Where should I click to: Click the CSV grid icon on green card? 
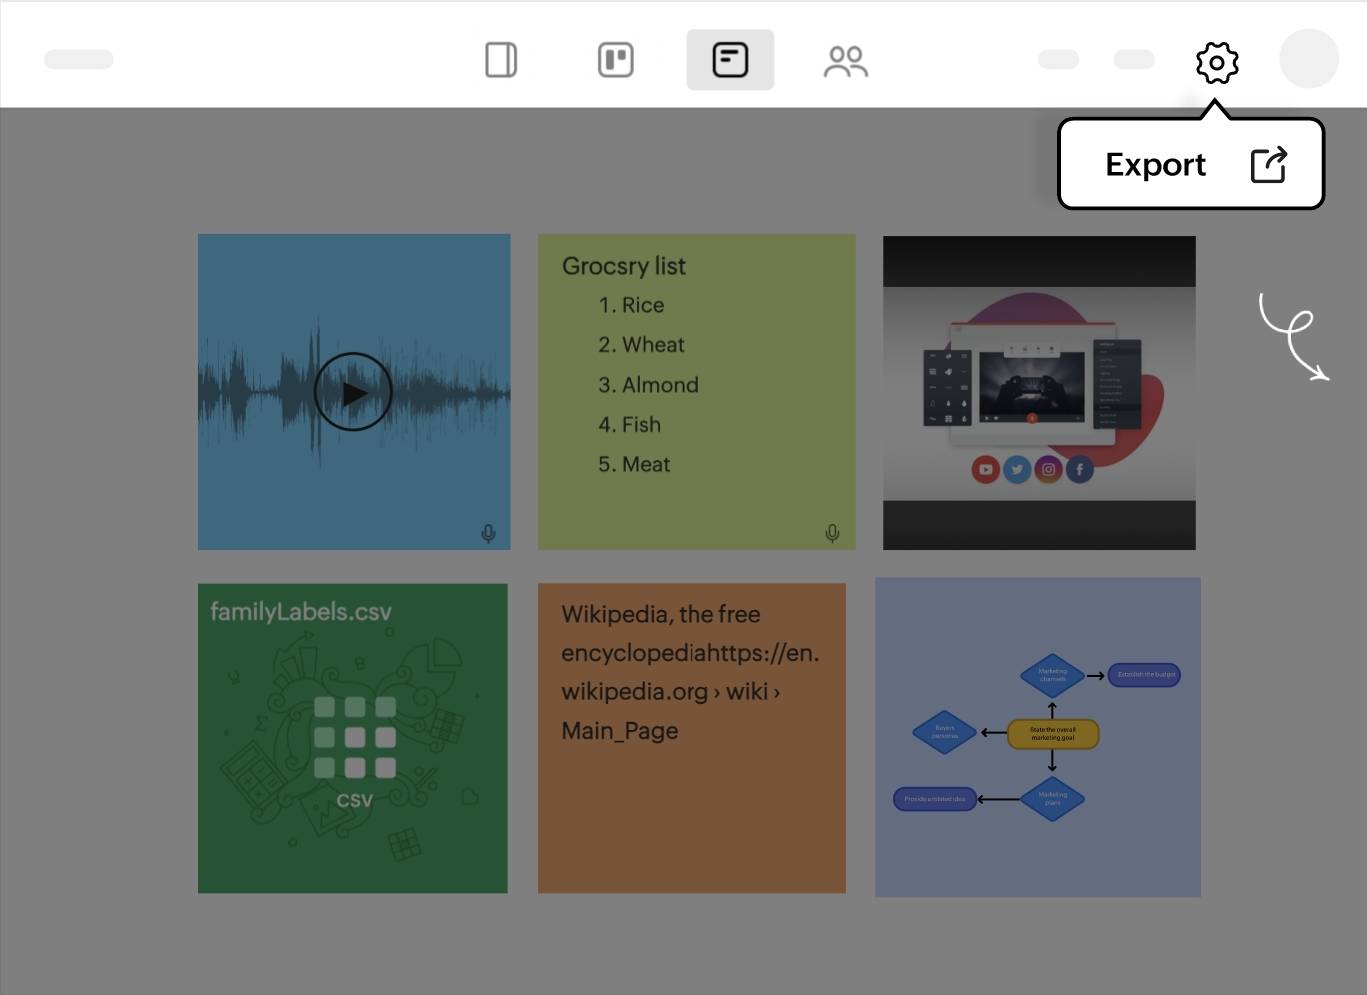click(x=354, y=737)
